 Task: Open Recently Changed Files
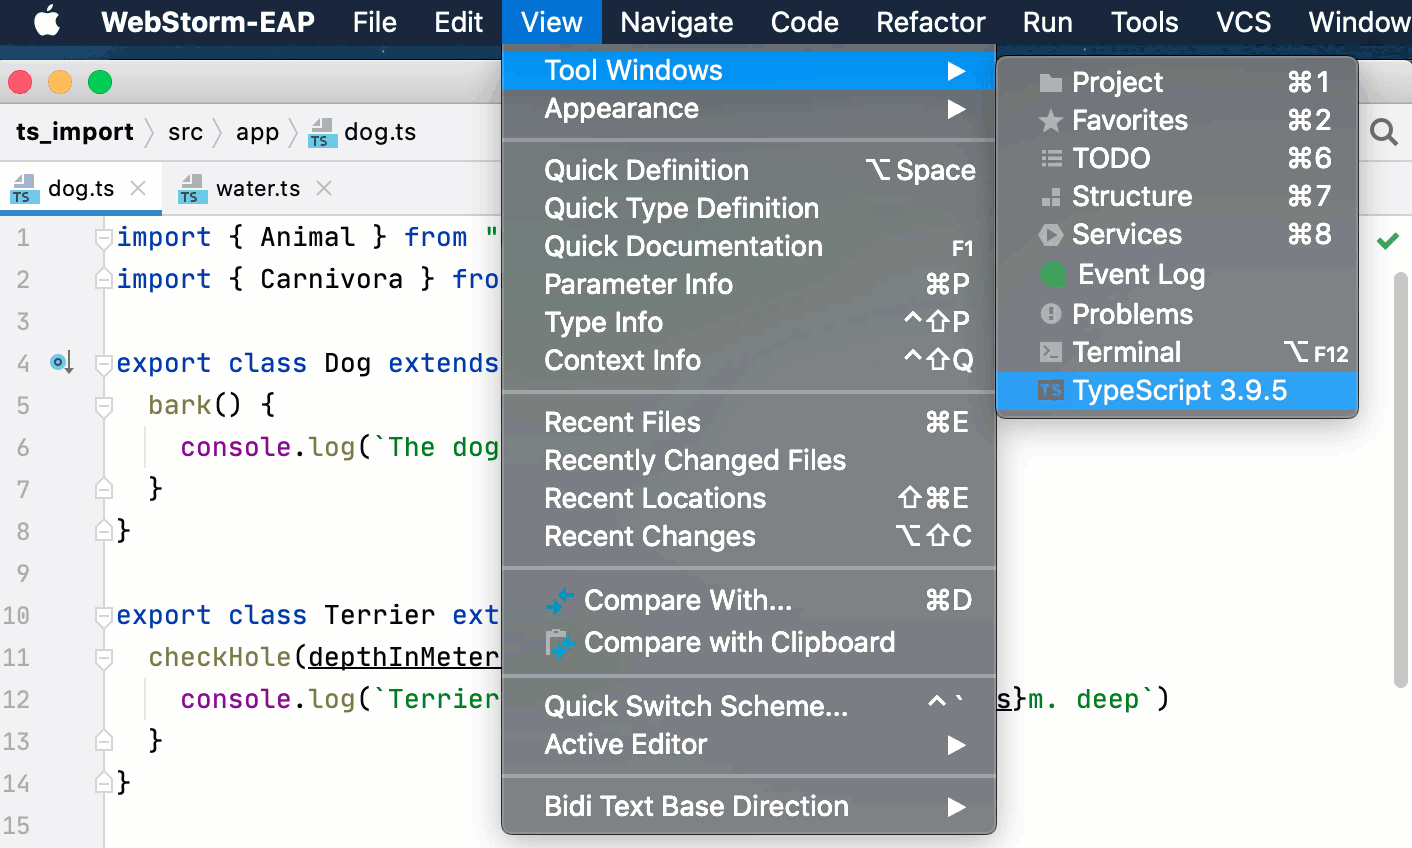(749, 460)
